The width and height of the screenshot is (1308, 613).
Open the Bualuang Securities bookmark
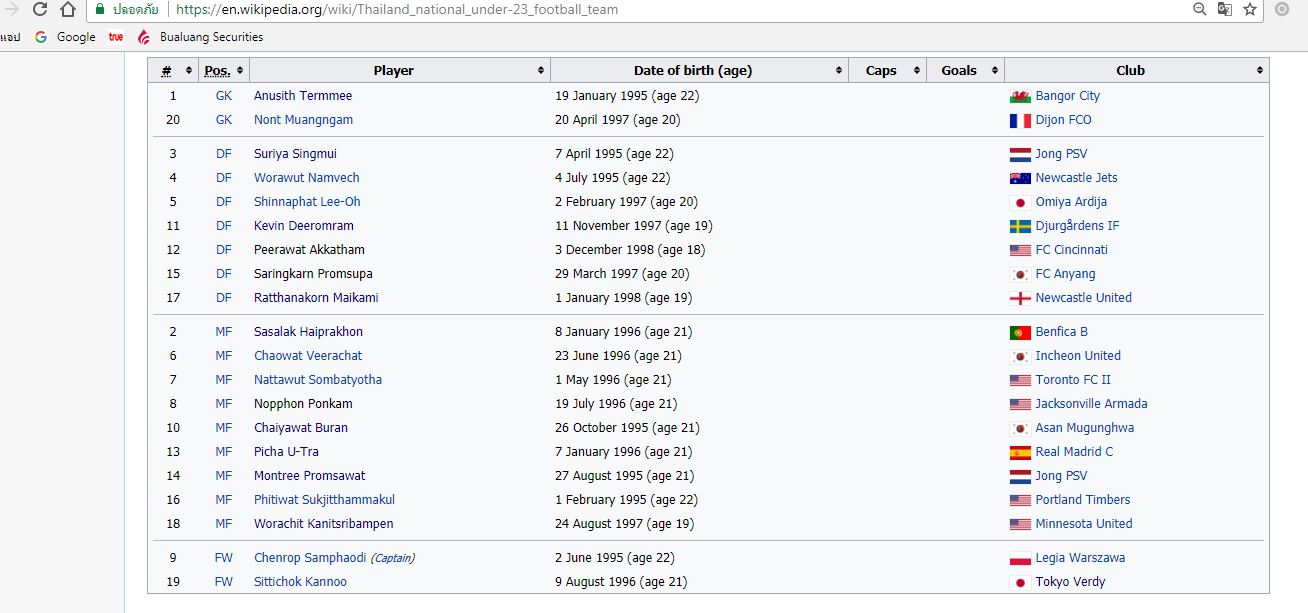point(200,37)
